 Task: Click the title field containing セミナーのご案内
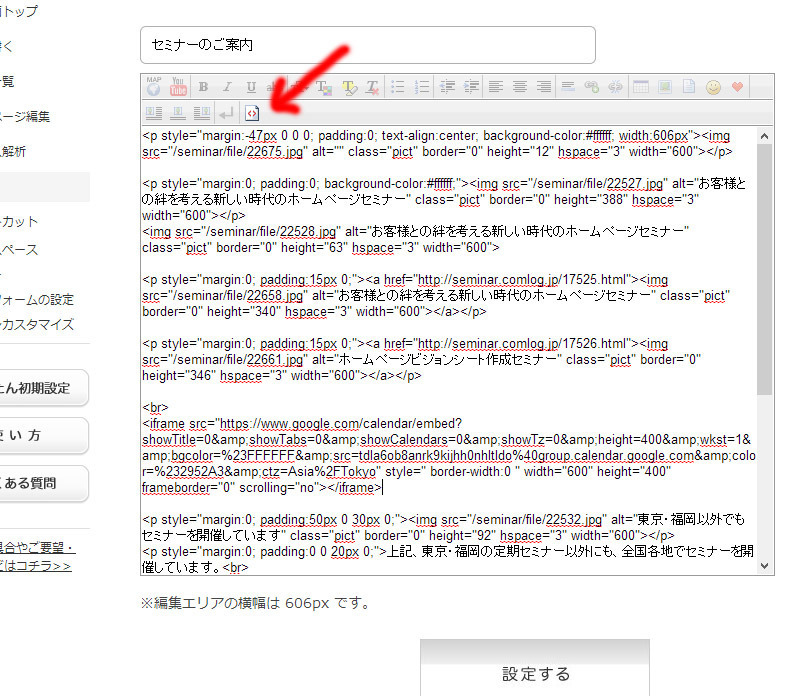pos(367,45)
